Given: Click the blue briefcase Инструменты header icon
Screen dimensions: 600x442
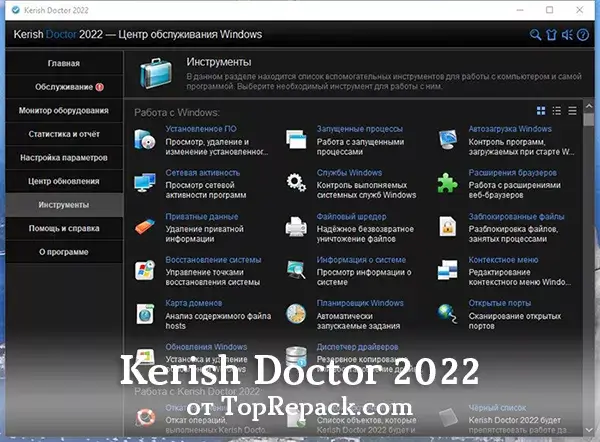Looking at the screenshot, I should (x=155, y=73).
